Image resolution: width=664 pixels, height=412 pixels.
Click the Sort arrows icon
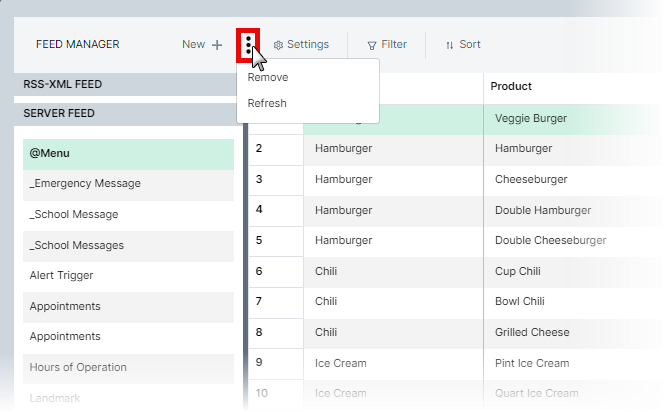pyautogui.click(x=450, y=45)
